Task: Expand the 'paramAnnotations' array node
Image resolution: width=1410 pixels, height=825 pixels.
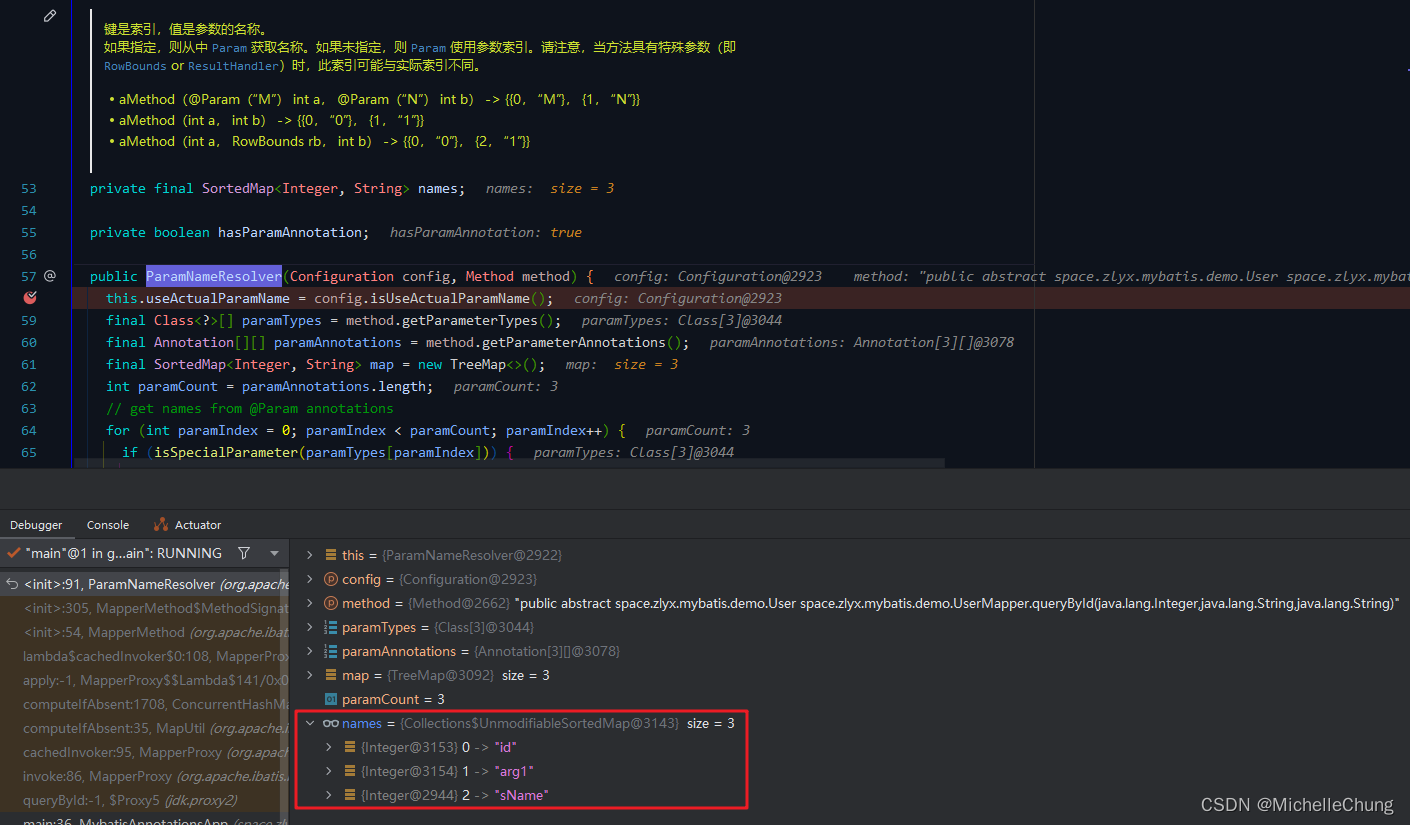Action: click(310, 651)
